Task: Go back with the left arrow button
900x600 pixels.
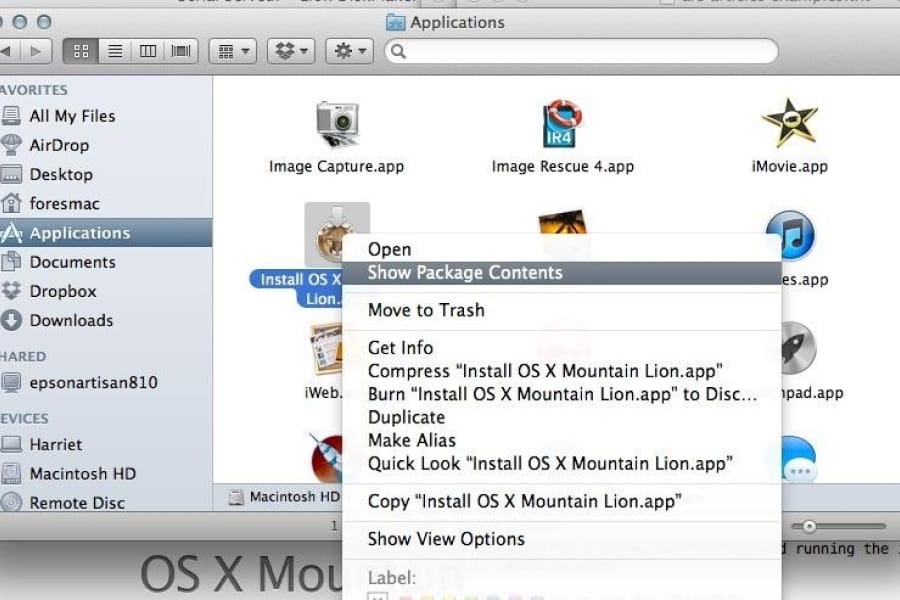Action: pos(7,52)
